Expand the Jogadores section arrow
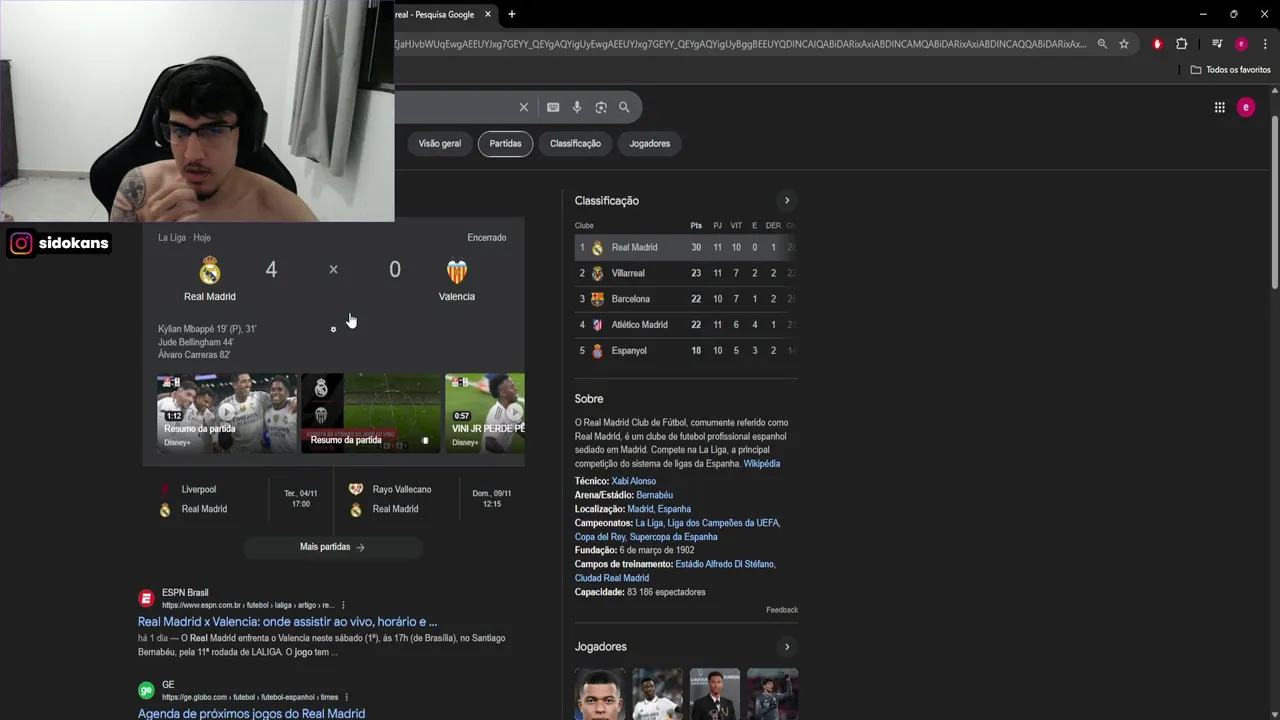 tap(787, 646)
